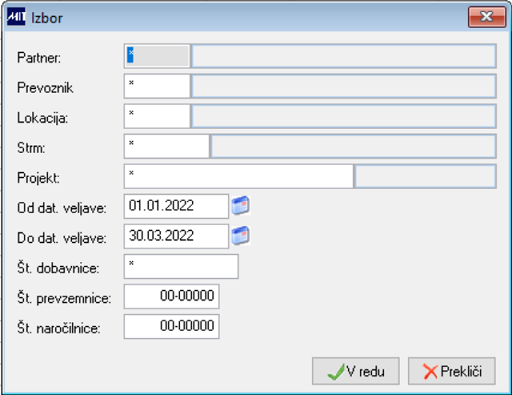512x395 pixels.
Task: Open calendar for Do dat. veljave
Action: tap(241, 235)
